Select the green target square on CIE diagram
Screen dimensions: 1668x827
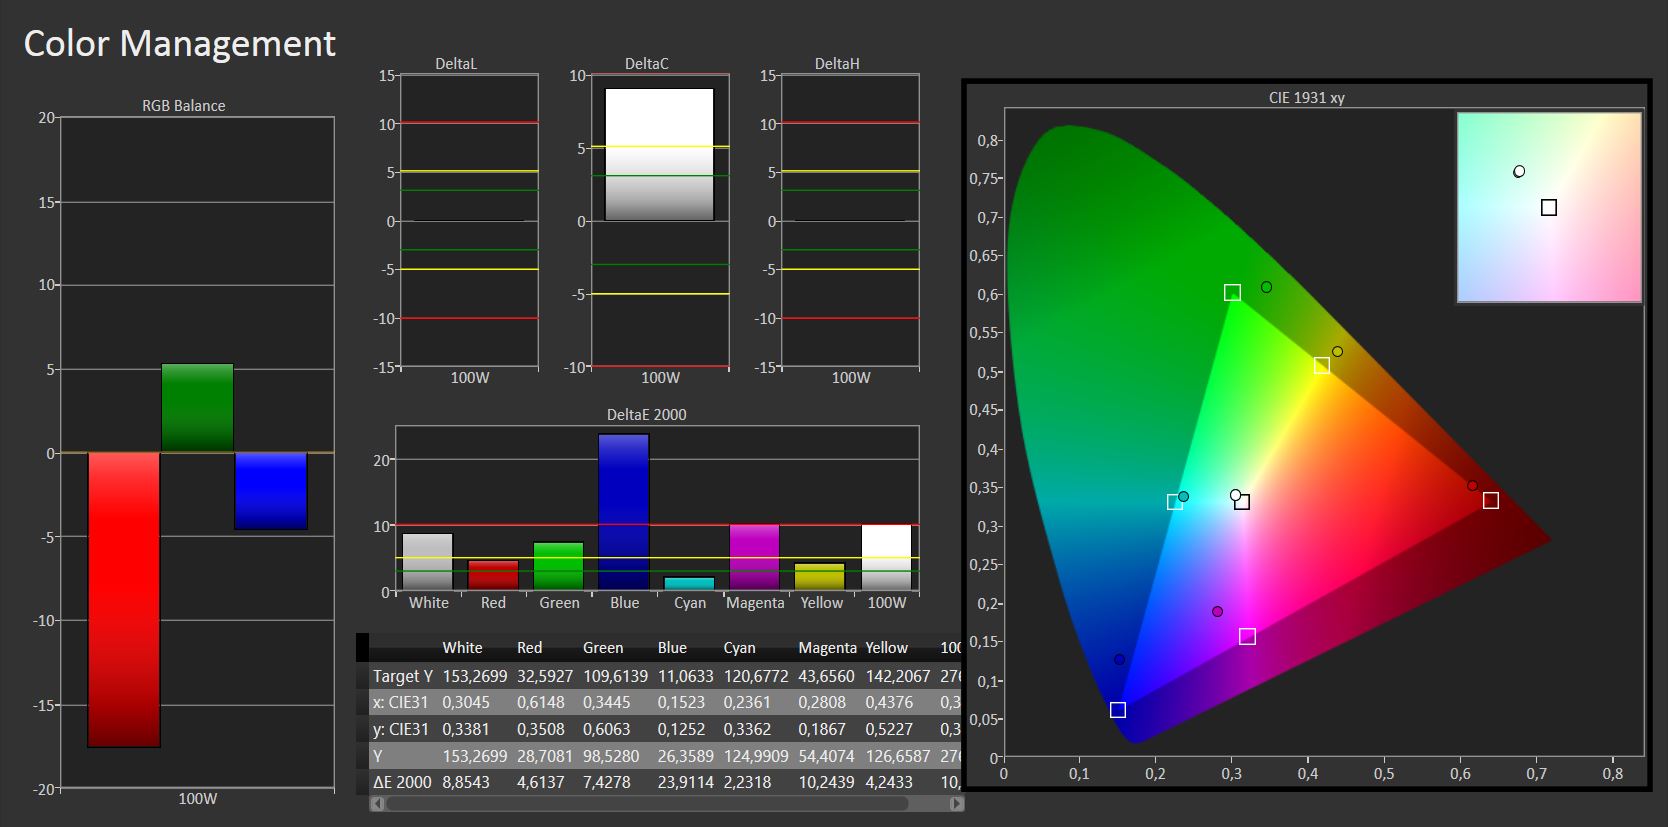click(x=1232, y=293)
